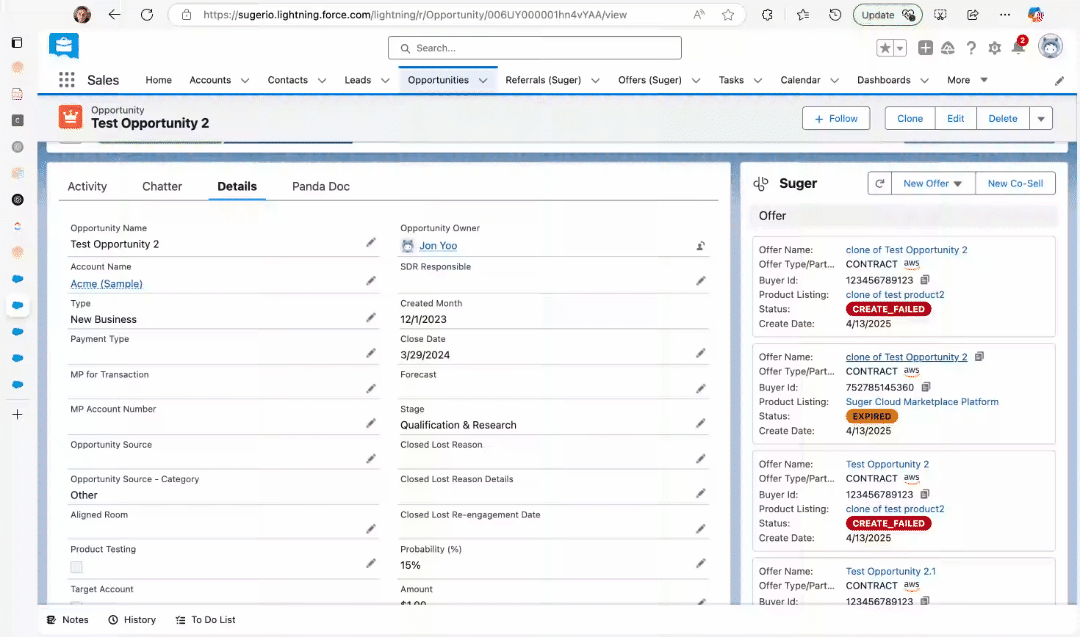Viewport: 1080px width, 637px height.
Task: Open History in the utility bar
Action: tap(132, 620)
